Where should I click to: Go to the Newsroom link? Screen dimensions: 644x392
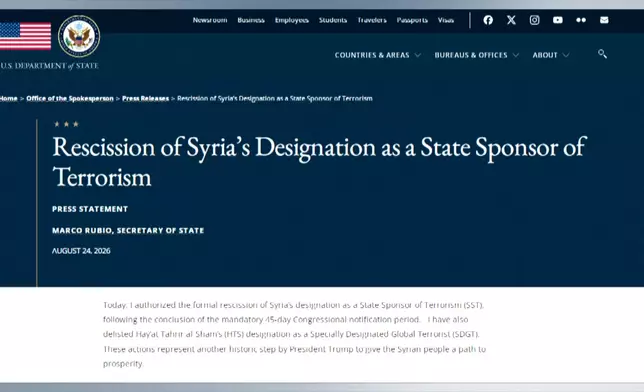210,20
